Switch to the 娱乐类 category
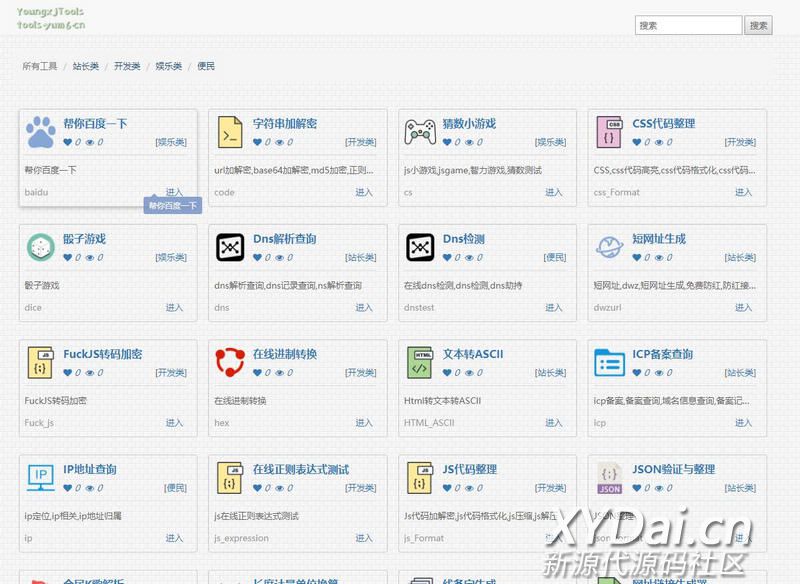 coord(168,66)
